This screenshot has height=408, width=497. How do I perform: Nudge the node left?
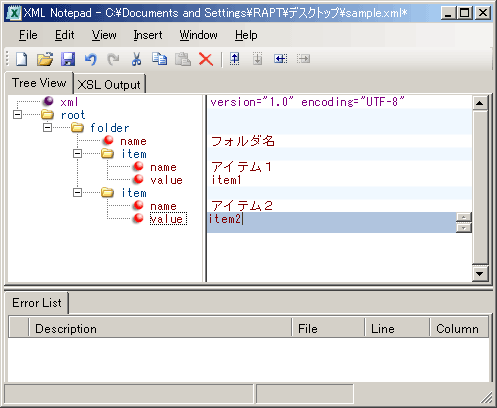(x=281, y=59)
